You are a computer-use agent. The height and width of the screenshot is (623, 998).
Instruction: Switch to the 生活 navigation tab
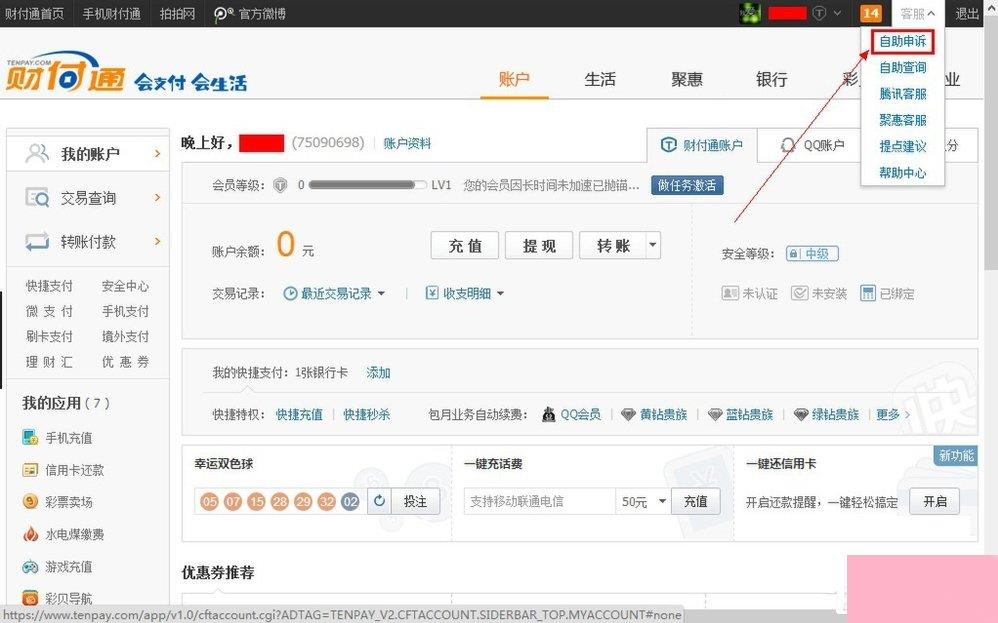tap(600, 80)
